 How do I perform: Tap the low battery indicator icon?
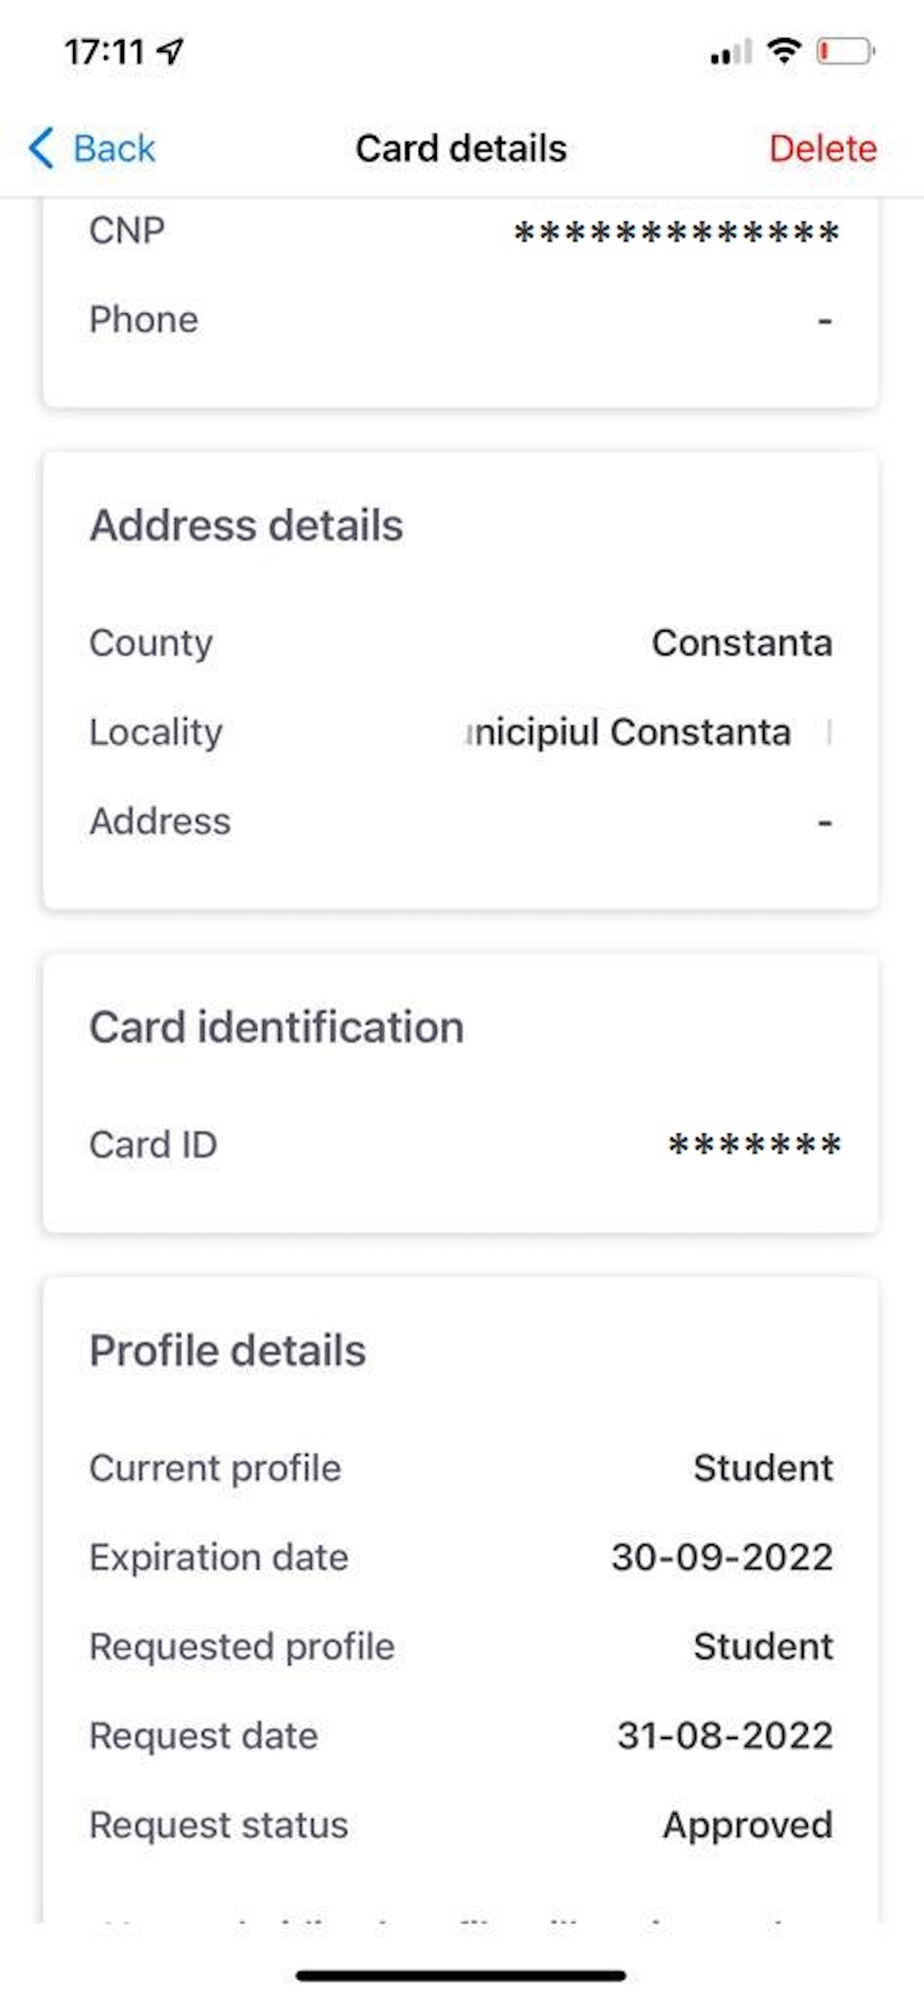(845, 50)
